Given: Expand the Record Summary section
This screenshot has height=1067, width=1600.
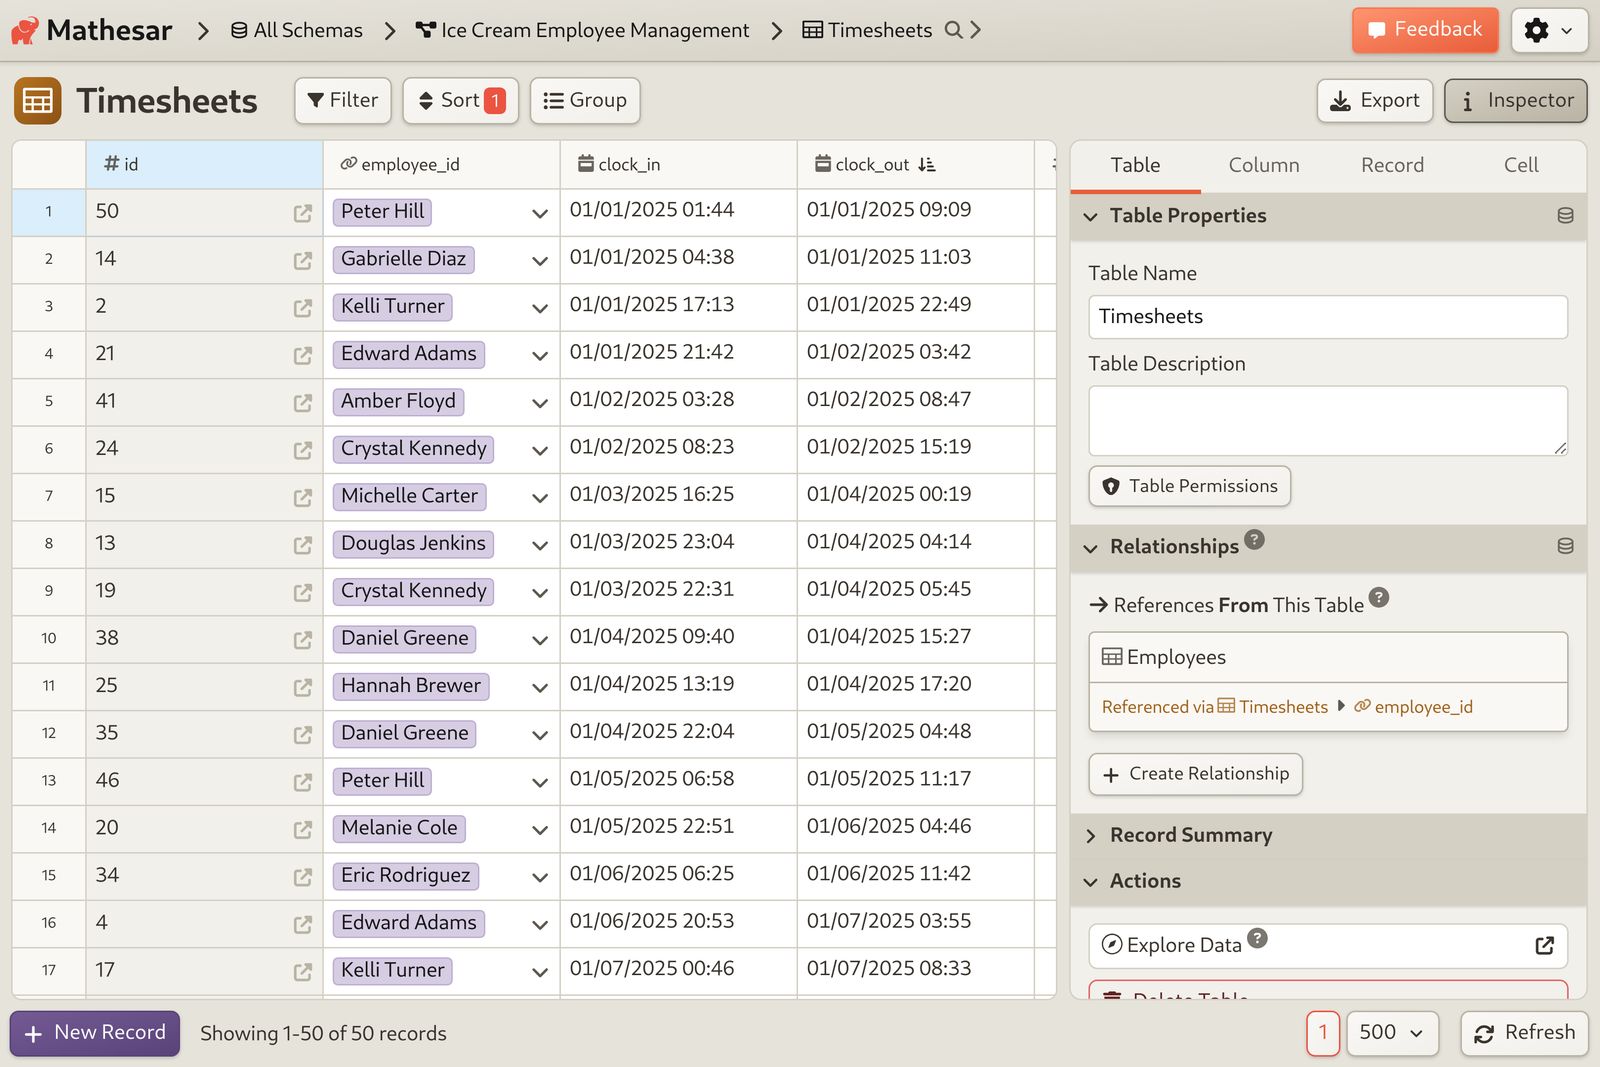Looking at the screenshot, I should click(x=1328, y=835).
